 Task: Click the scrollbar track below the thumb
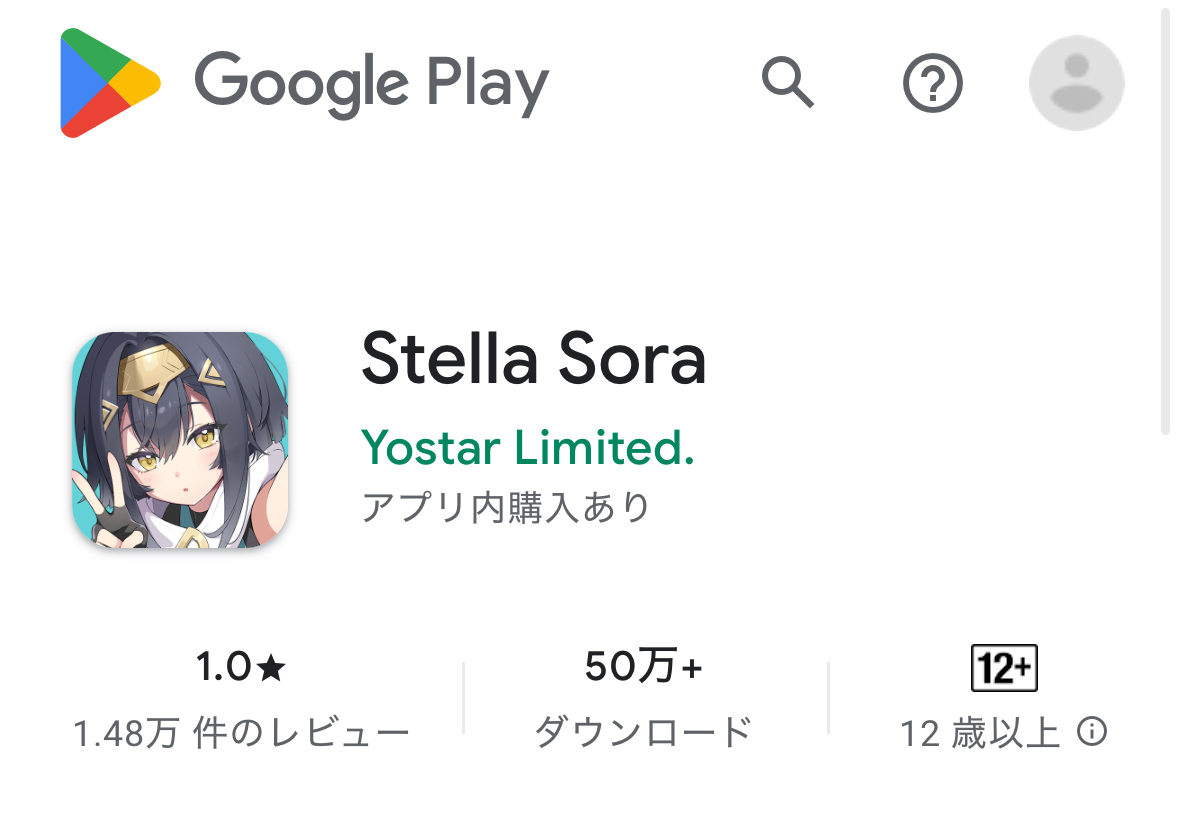(1165, 620)
